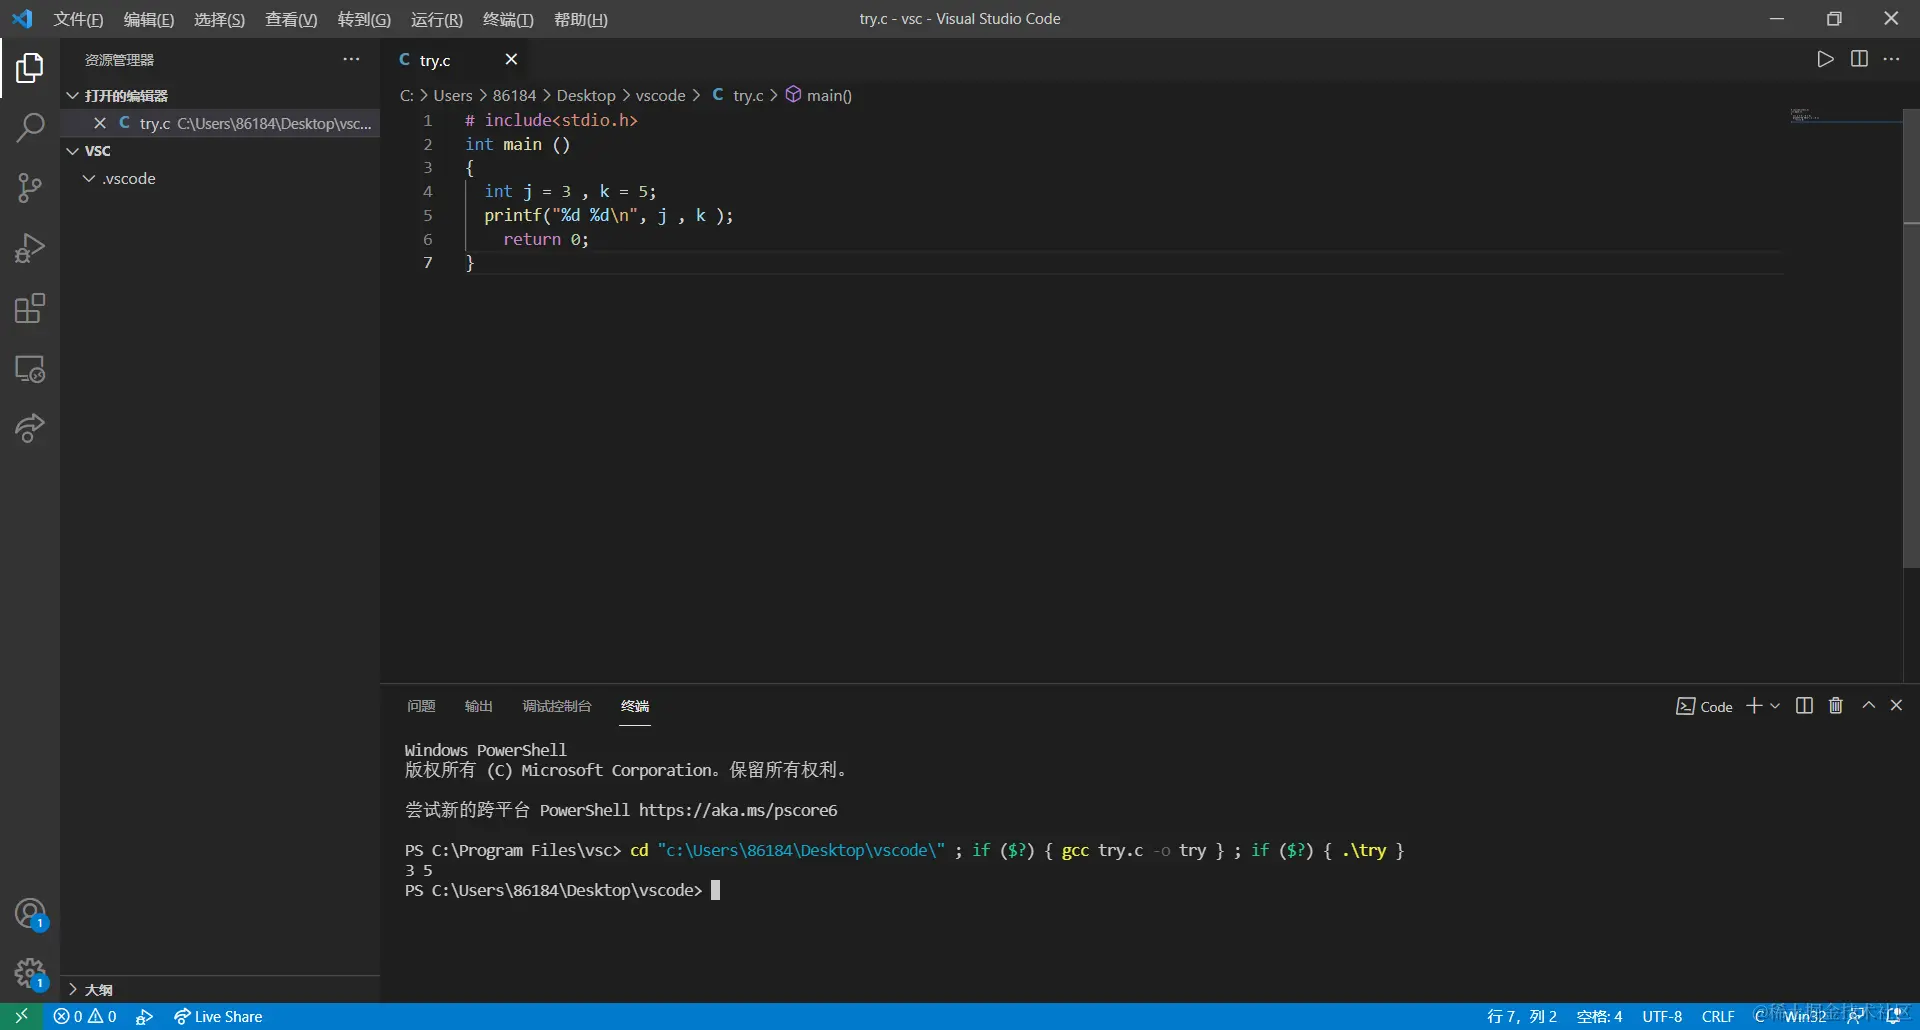Viewport: 1920px width, 1030px height.
Task: Close the terminal panel
Action: coord(1896,706)
